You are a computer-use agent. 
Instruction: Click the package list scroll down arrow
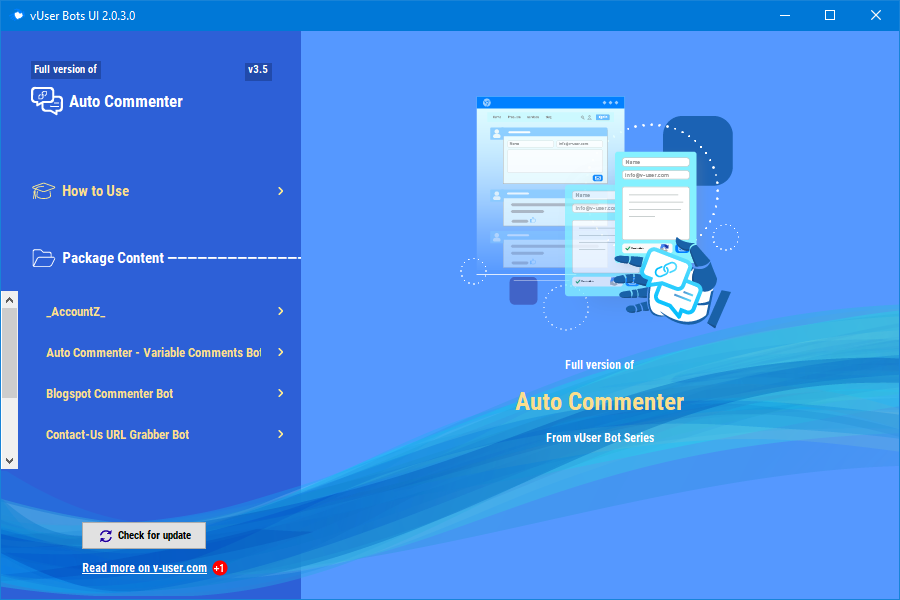click(x=9, y=460)
